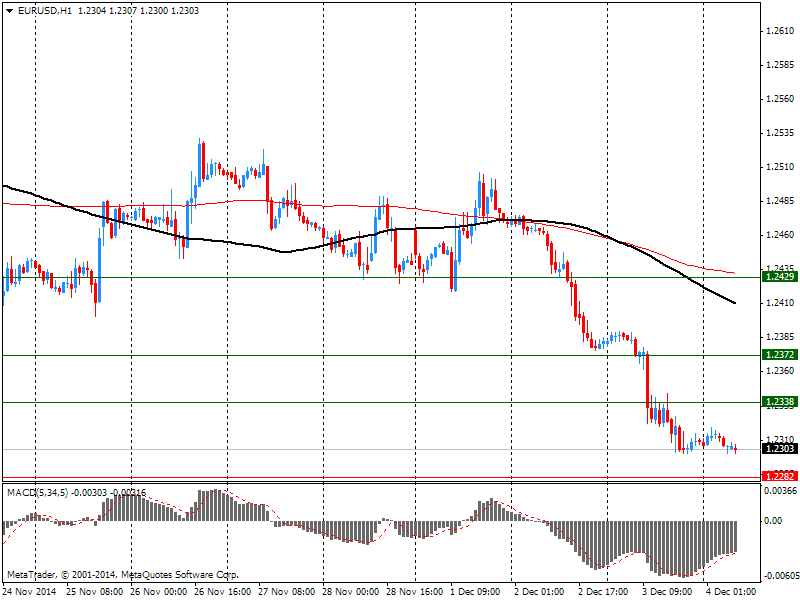Click the 28 Nov 16:00 time label
The height and width of the screenshot is (600, 800).
coord(414,592)
